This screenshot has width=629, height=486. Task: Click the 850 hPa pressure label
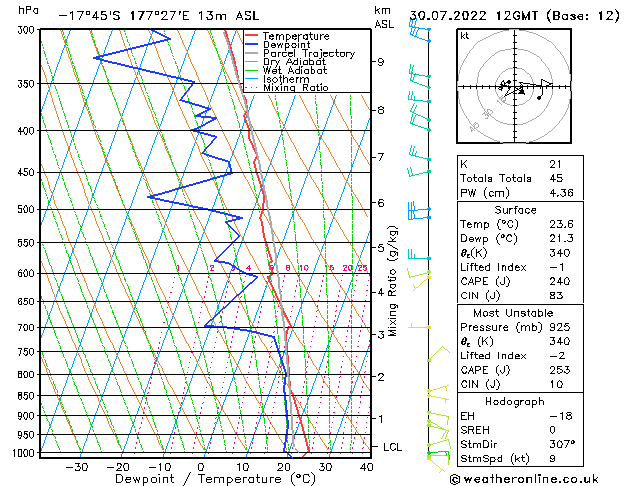tap(28, 395)
